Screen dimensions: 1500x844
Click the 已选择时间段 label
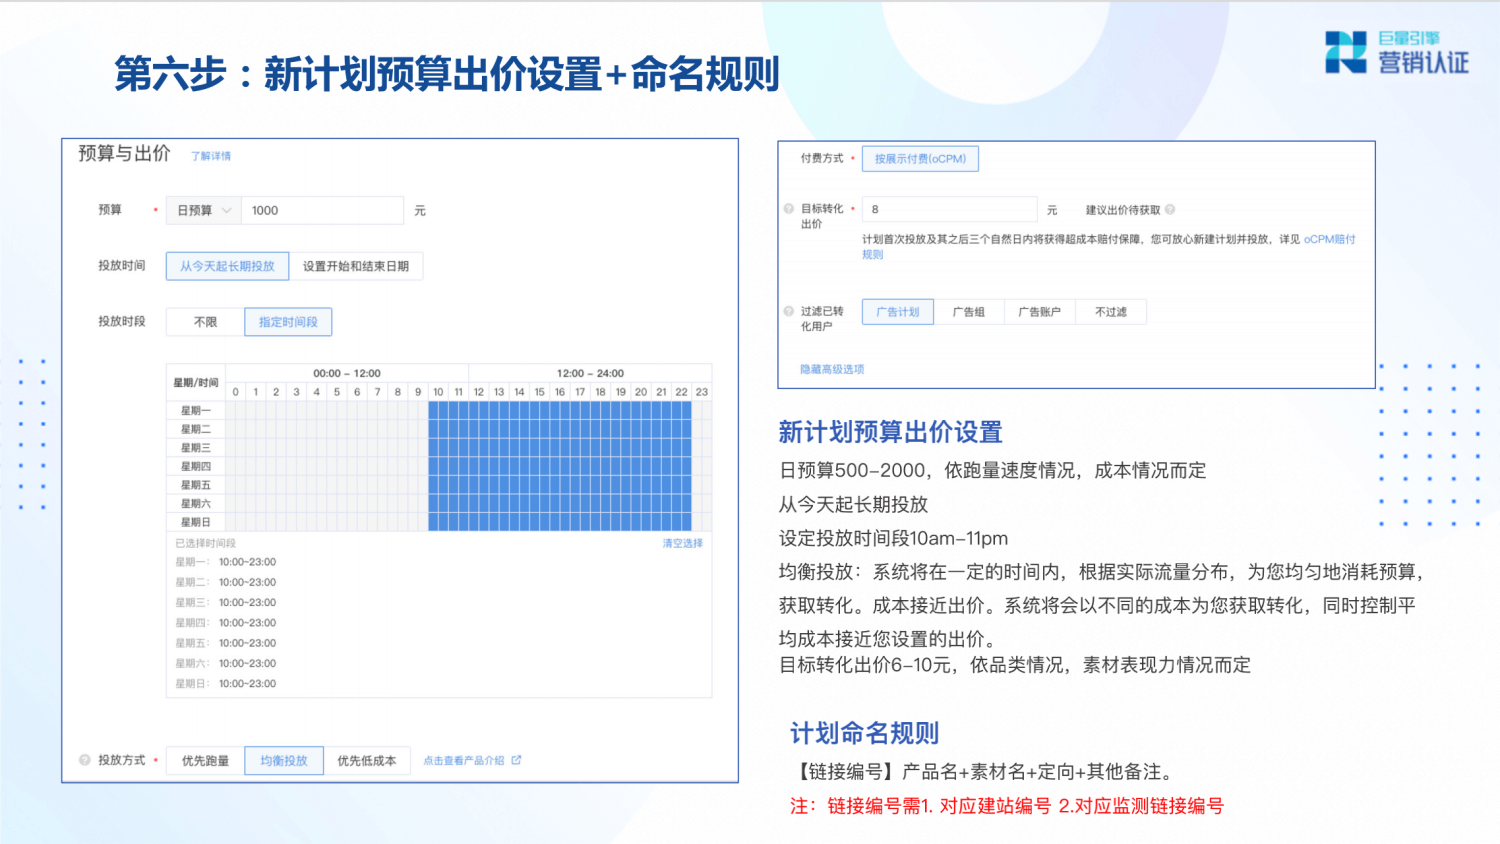(206, 543)
